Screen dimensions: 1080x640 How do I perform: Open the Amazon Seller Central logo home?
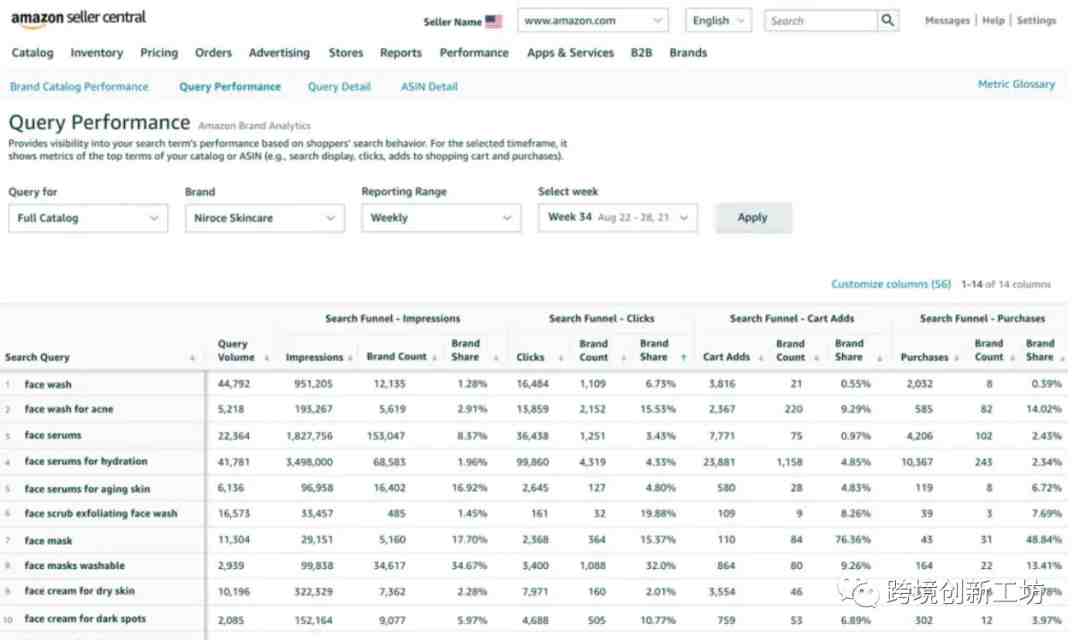[79, 19]
